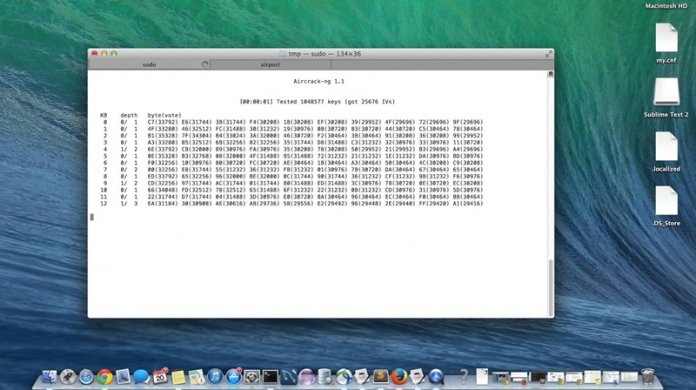
Task: Select the .DS_Store file on the desktop
Action: [666, 206]
